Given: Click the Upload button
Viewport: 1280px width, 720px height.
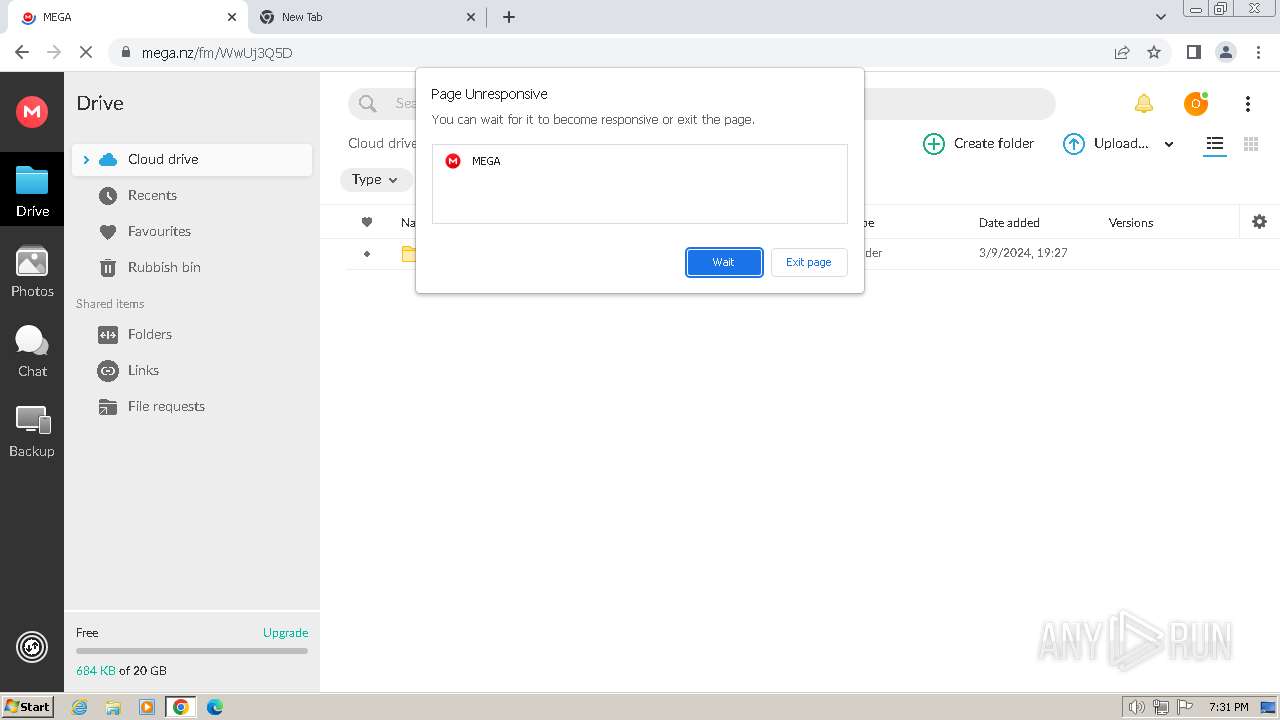Looking at the screenshot, I should click(1106, 144).
